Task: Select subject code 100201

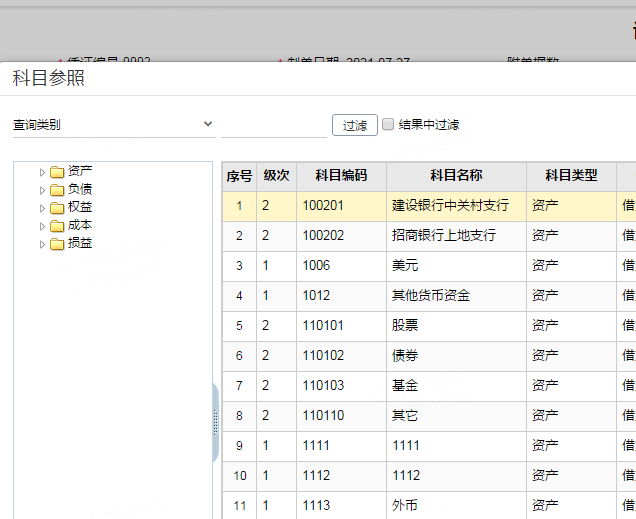Action: pos(323,206)
